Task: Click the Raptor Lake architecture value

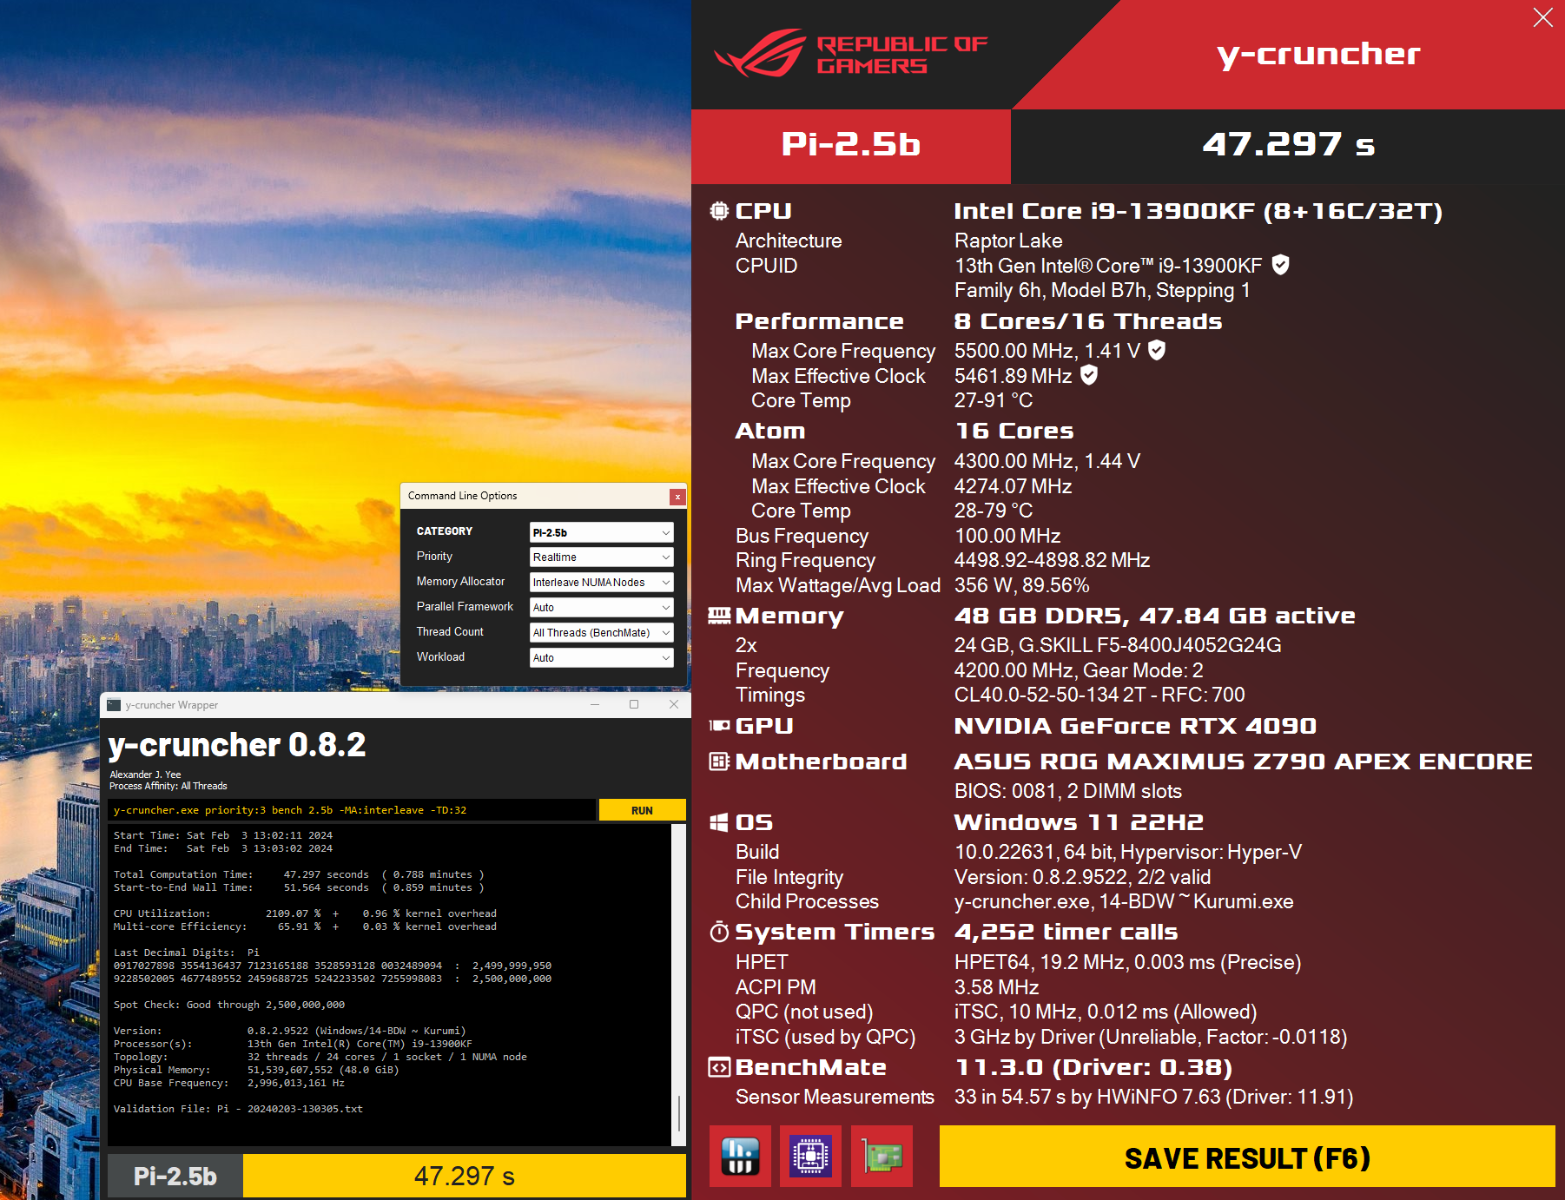Action: tap(1008, 241)
